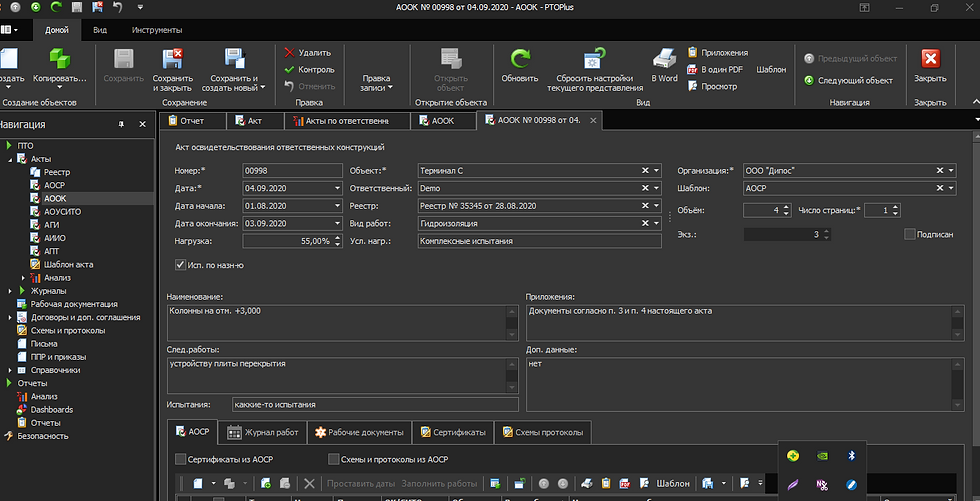
Task: Click Сбросить настройки текущего представления
Action: pos(595,69)
